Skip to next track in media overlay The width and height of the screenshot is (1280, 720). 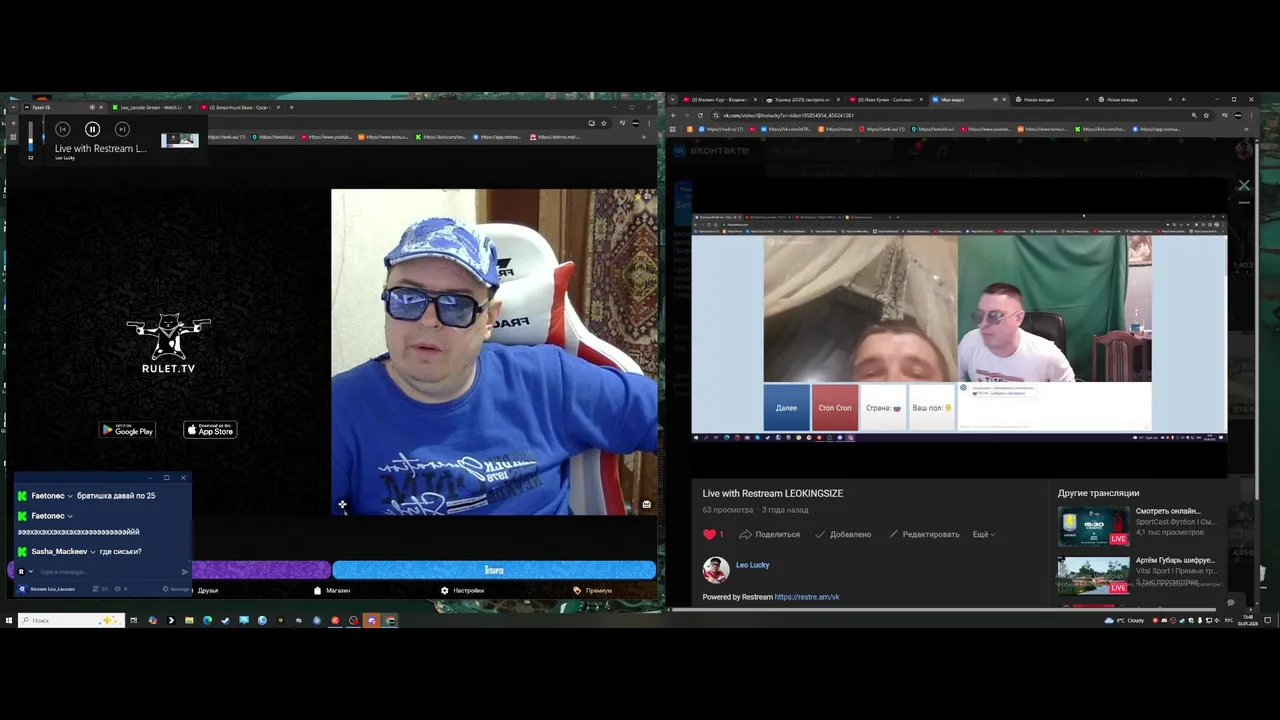[122, 129]
